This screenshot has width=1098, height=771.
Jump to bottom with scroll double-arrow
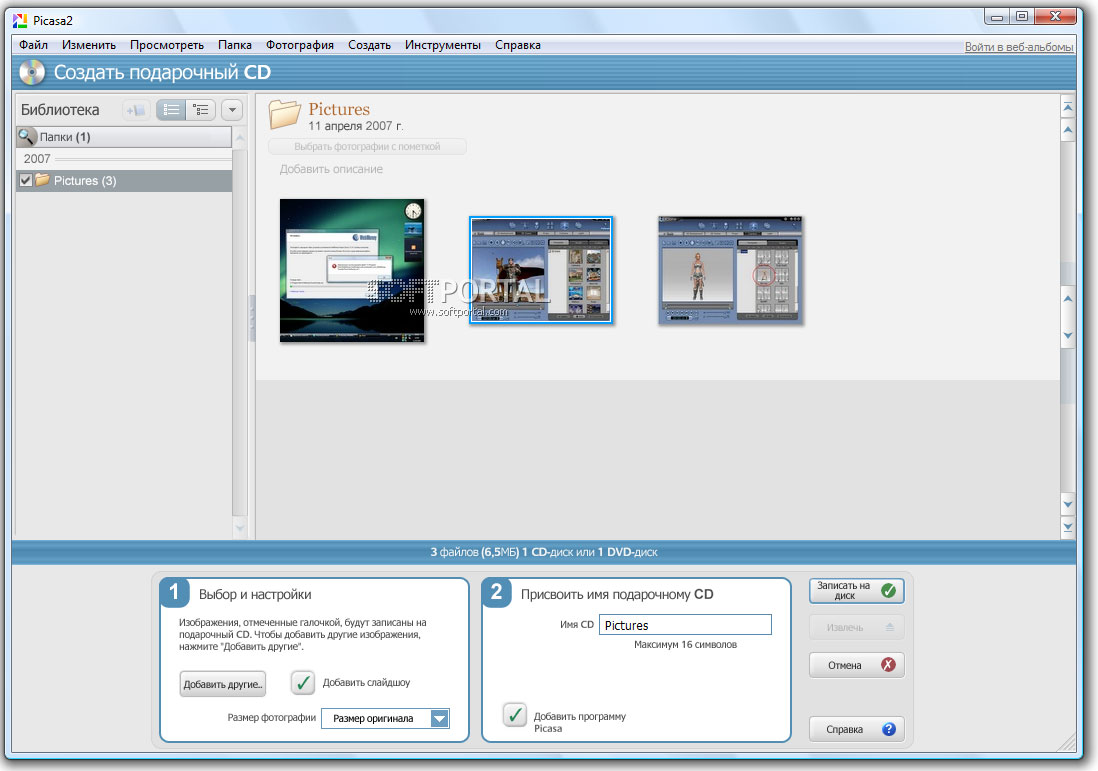tap(1068, 527)
